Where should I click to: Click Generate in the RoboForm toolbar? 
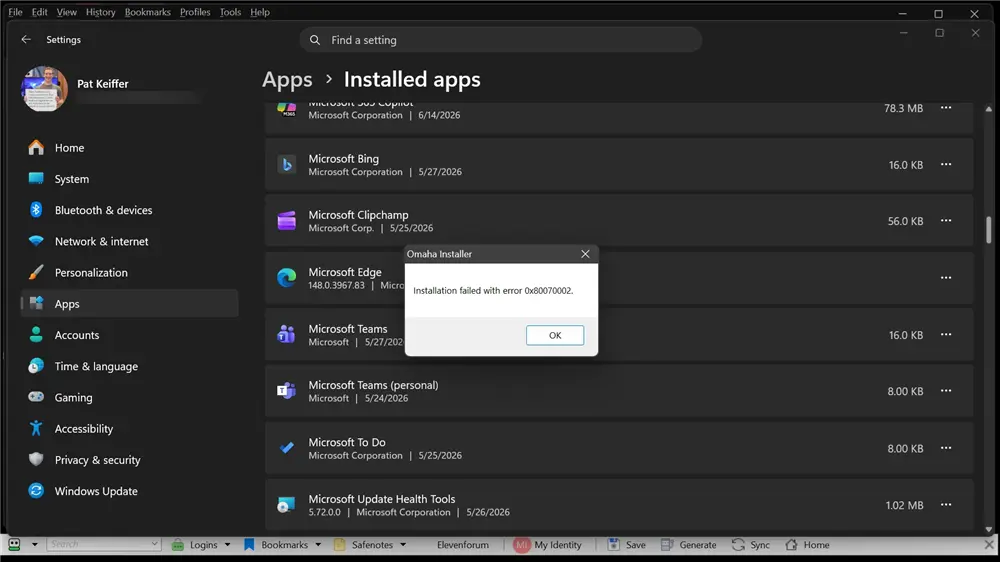click(x=688, y=545)
